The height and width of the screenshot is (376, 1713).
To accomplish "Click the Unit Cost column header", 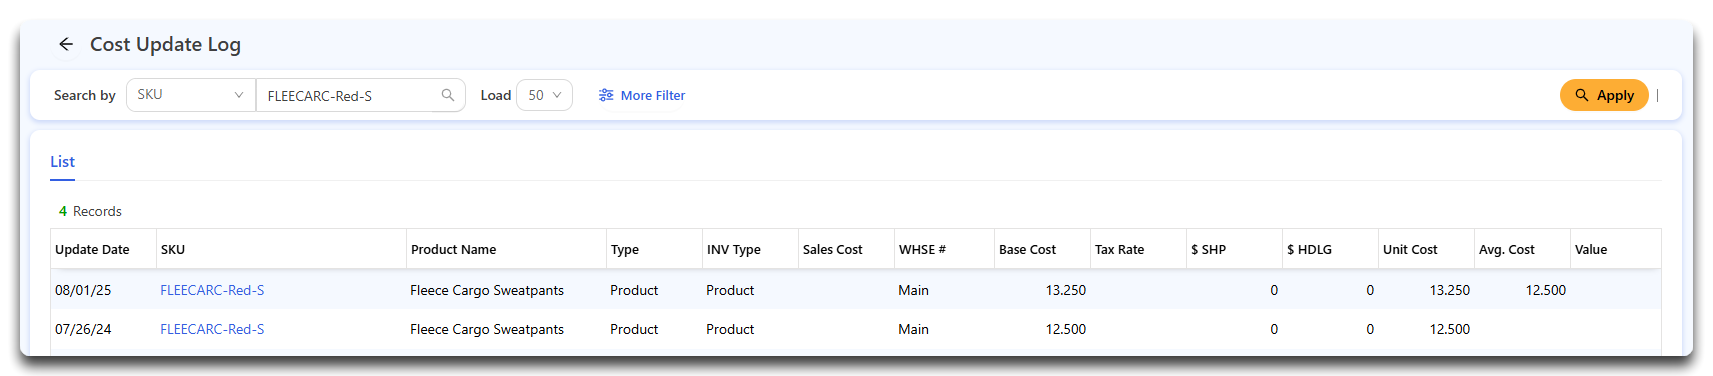I will [x=1410, y=249].
